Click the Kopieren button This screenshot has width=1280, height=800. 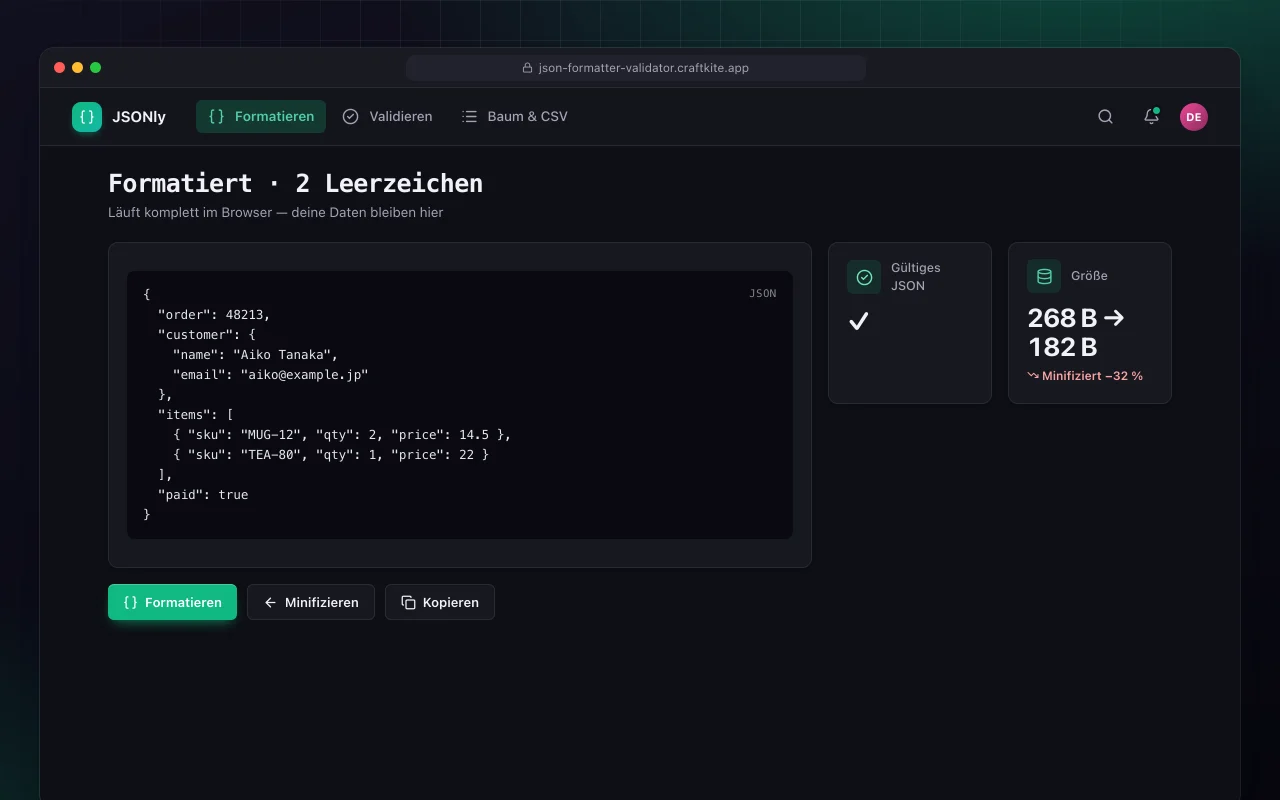(x=440, y=602)
